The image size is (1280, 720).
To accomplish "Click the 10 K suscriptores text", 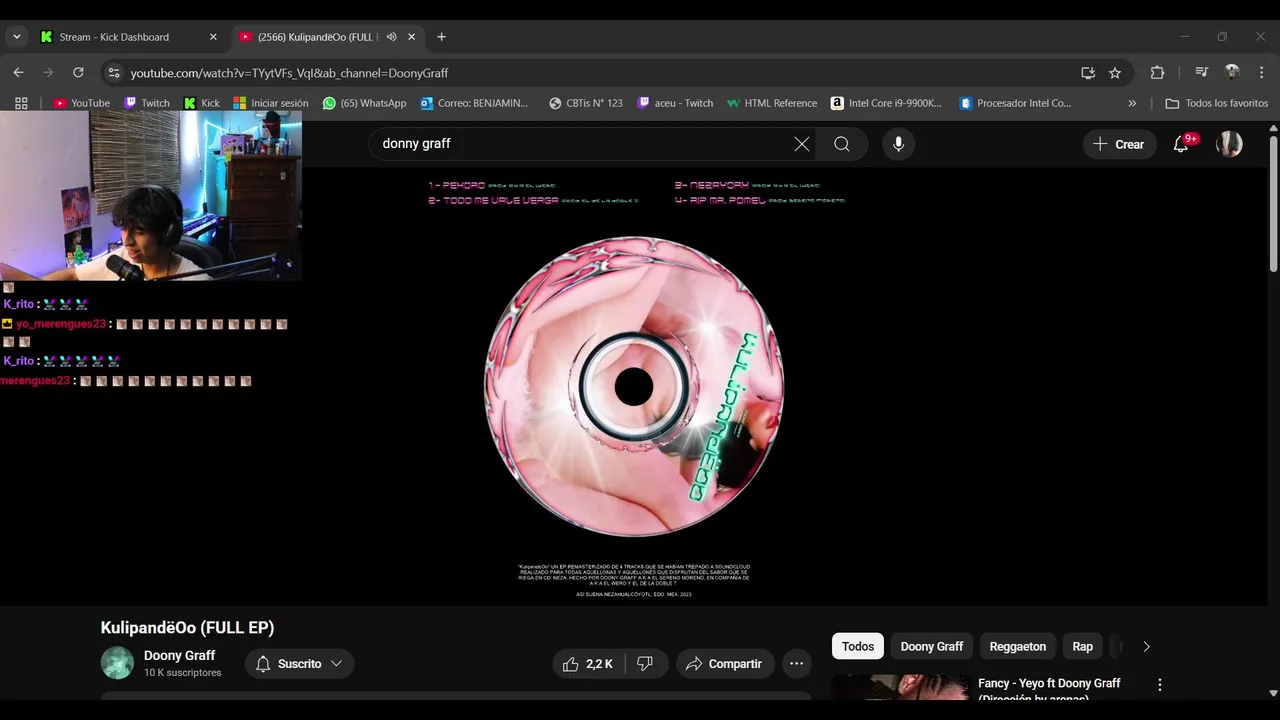I will point(183,673).
